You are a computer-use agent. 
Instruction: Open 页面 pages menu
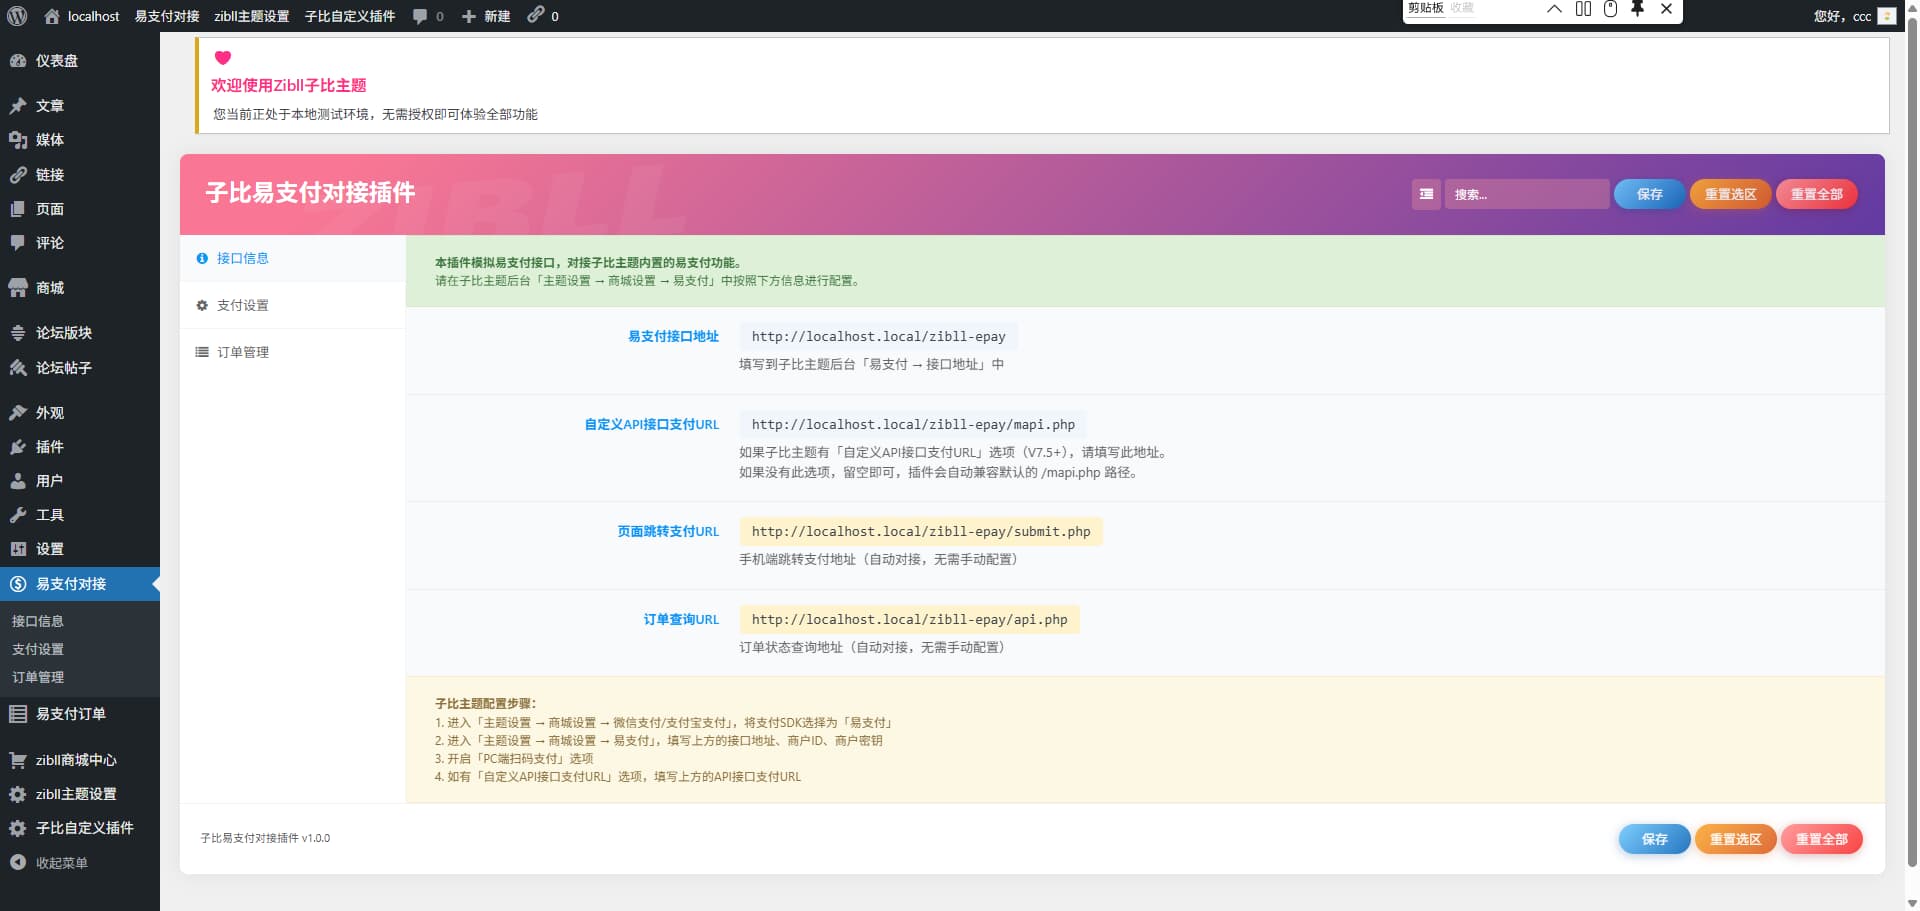80,209
